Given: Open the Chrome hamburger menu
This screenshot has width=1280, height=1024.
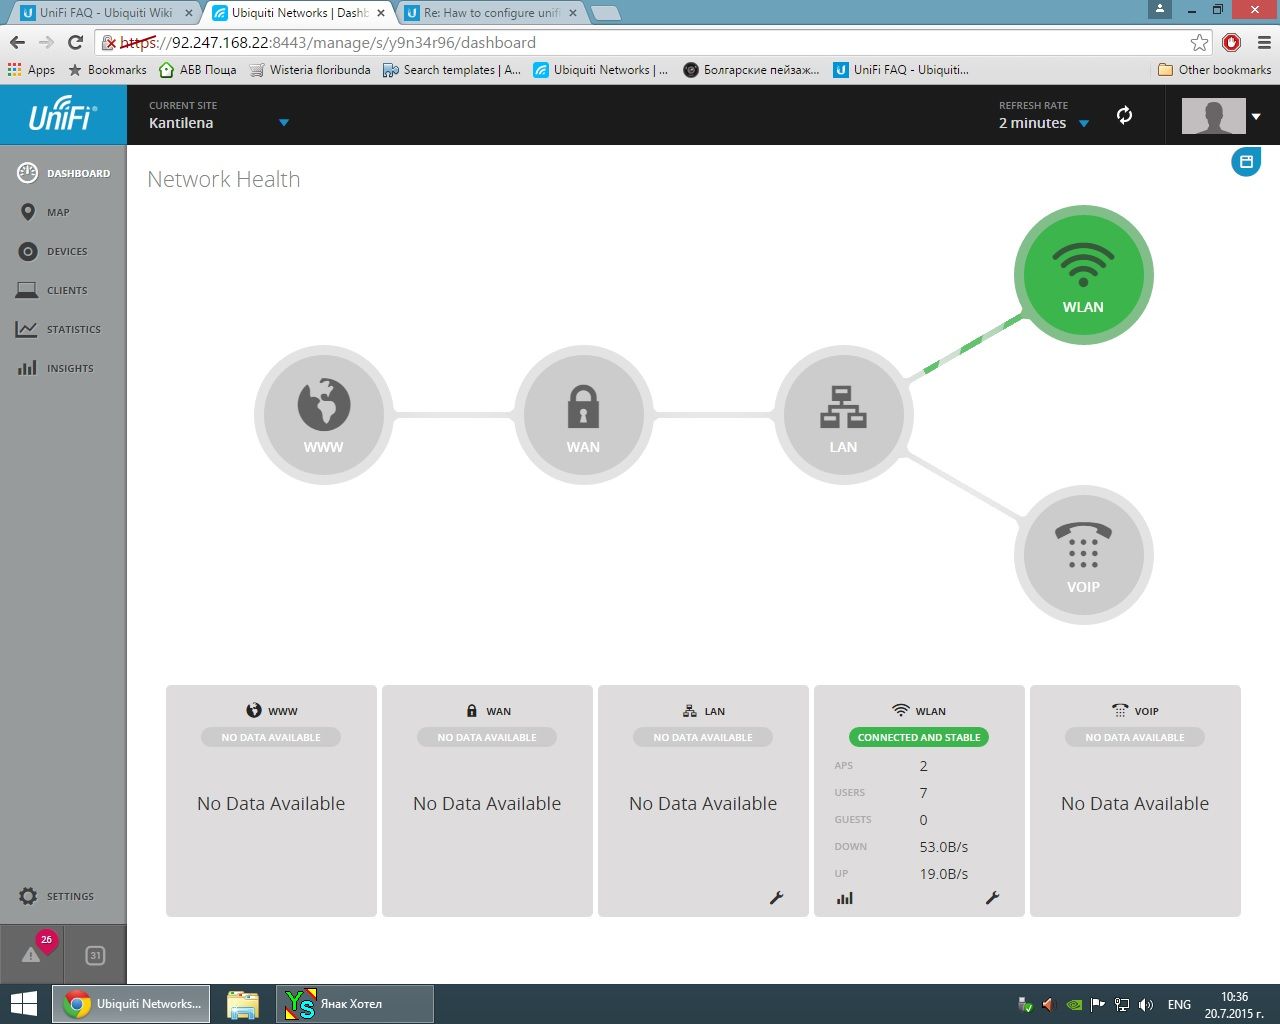Looking at the screenshot, I should coord(1263,42).
